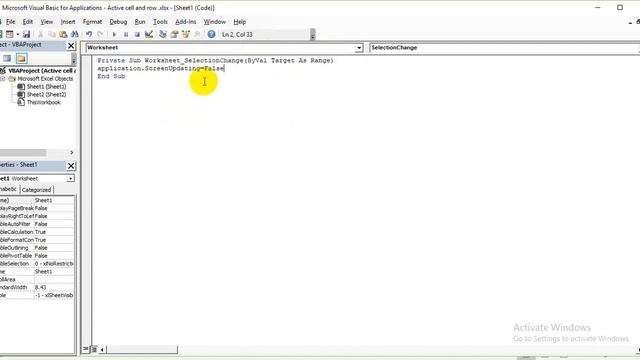
Task: Click the Private Sub Worksheet_SelectionChange line
Action: tap(215, 60)
